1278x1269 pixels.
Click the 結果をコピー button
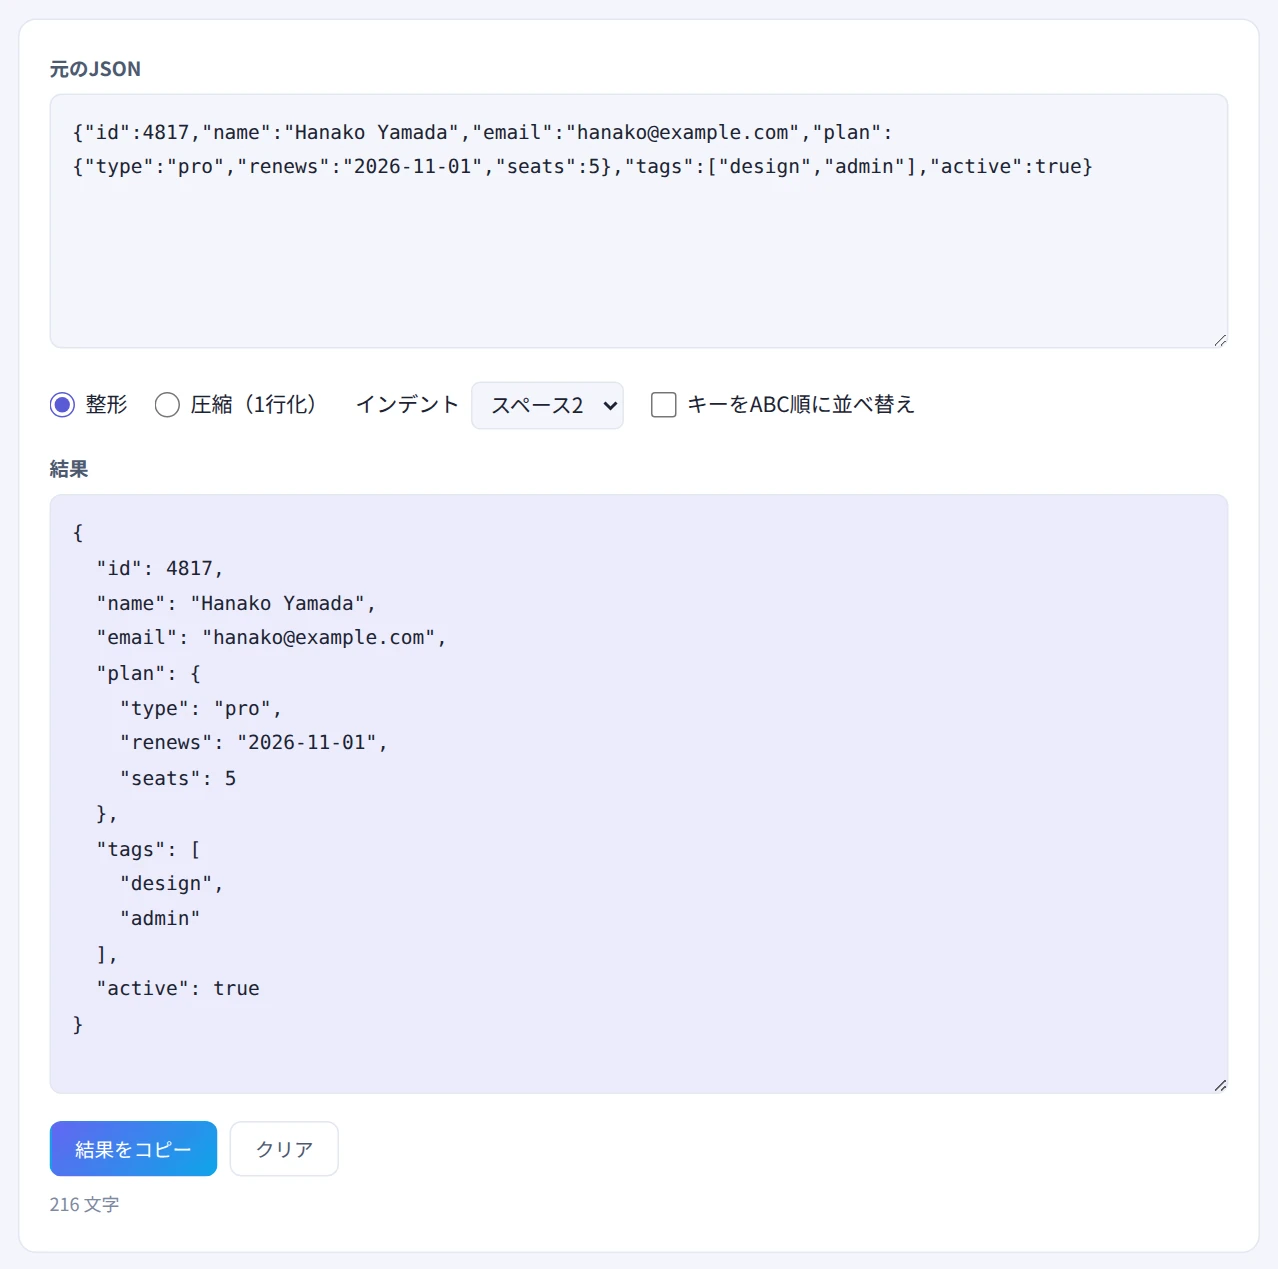[x=133, y=1149]
